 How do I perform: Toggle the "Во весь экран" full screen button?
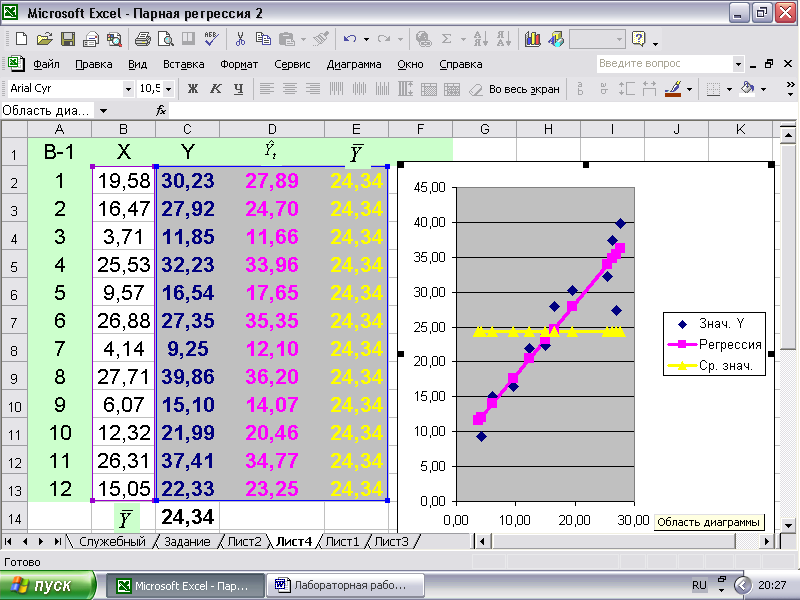pyautogui.click(x=524, y=89)
